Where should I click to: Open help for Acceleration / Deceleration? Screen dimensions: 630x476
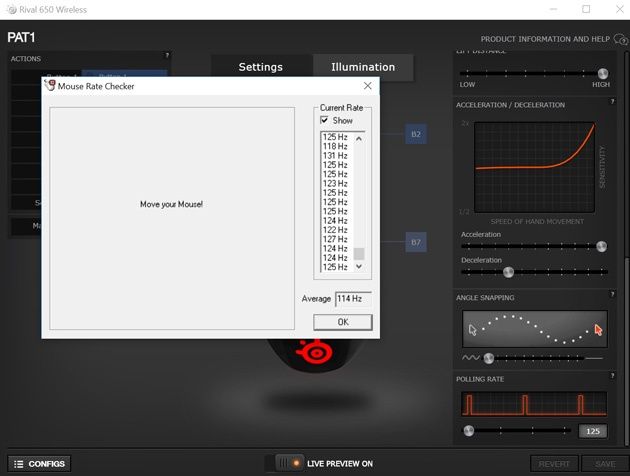[612, 102]
